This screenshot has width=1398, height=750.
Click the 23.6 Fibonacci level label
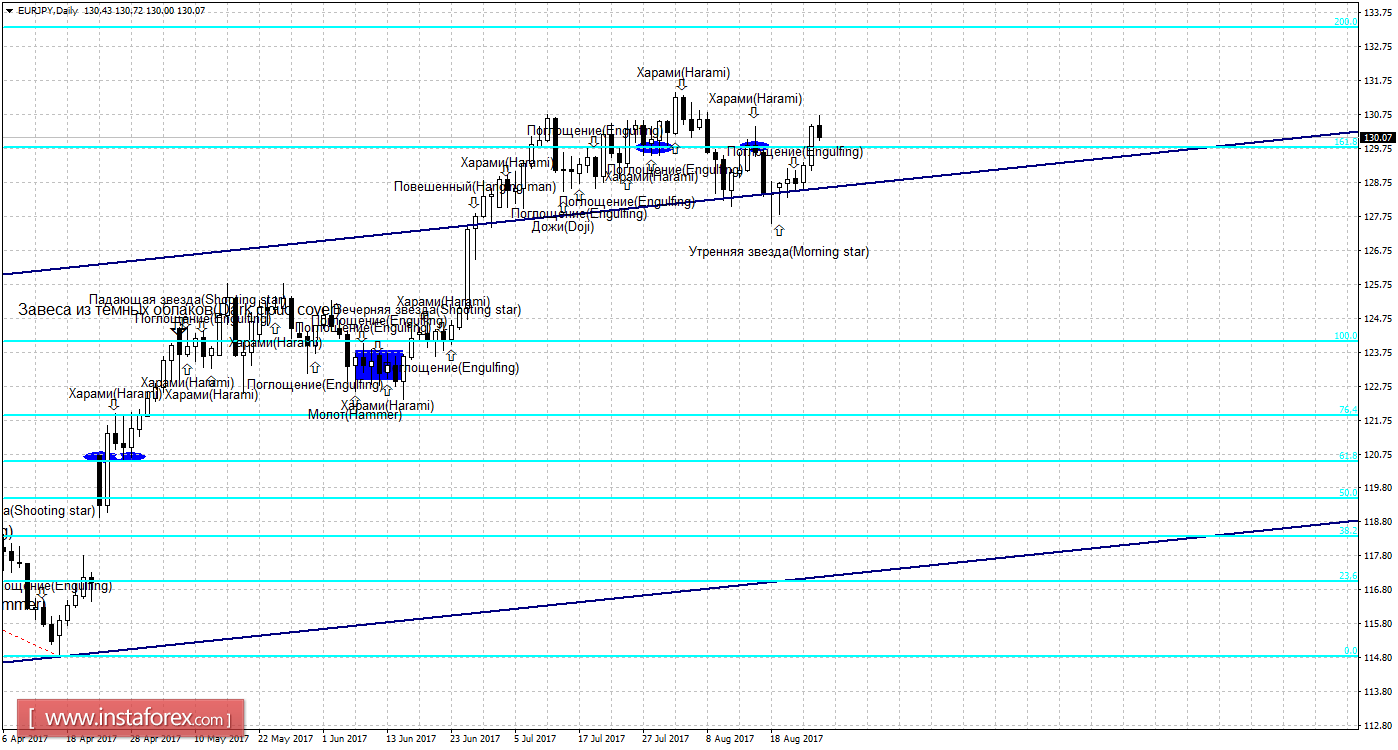tap(1348, 576)
